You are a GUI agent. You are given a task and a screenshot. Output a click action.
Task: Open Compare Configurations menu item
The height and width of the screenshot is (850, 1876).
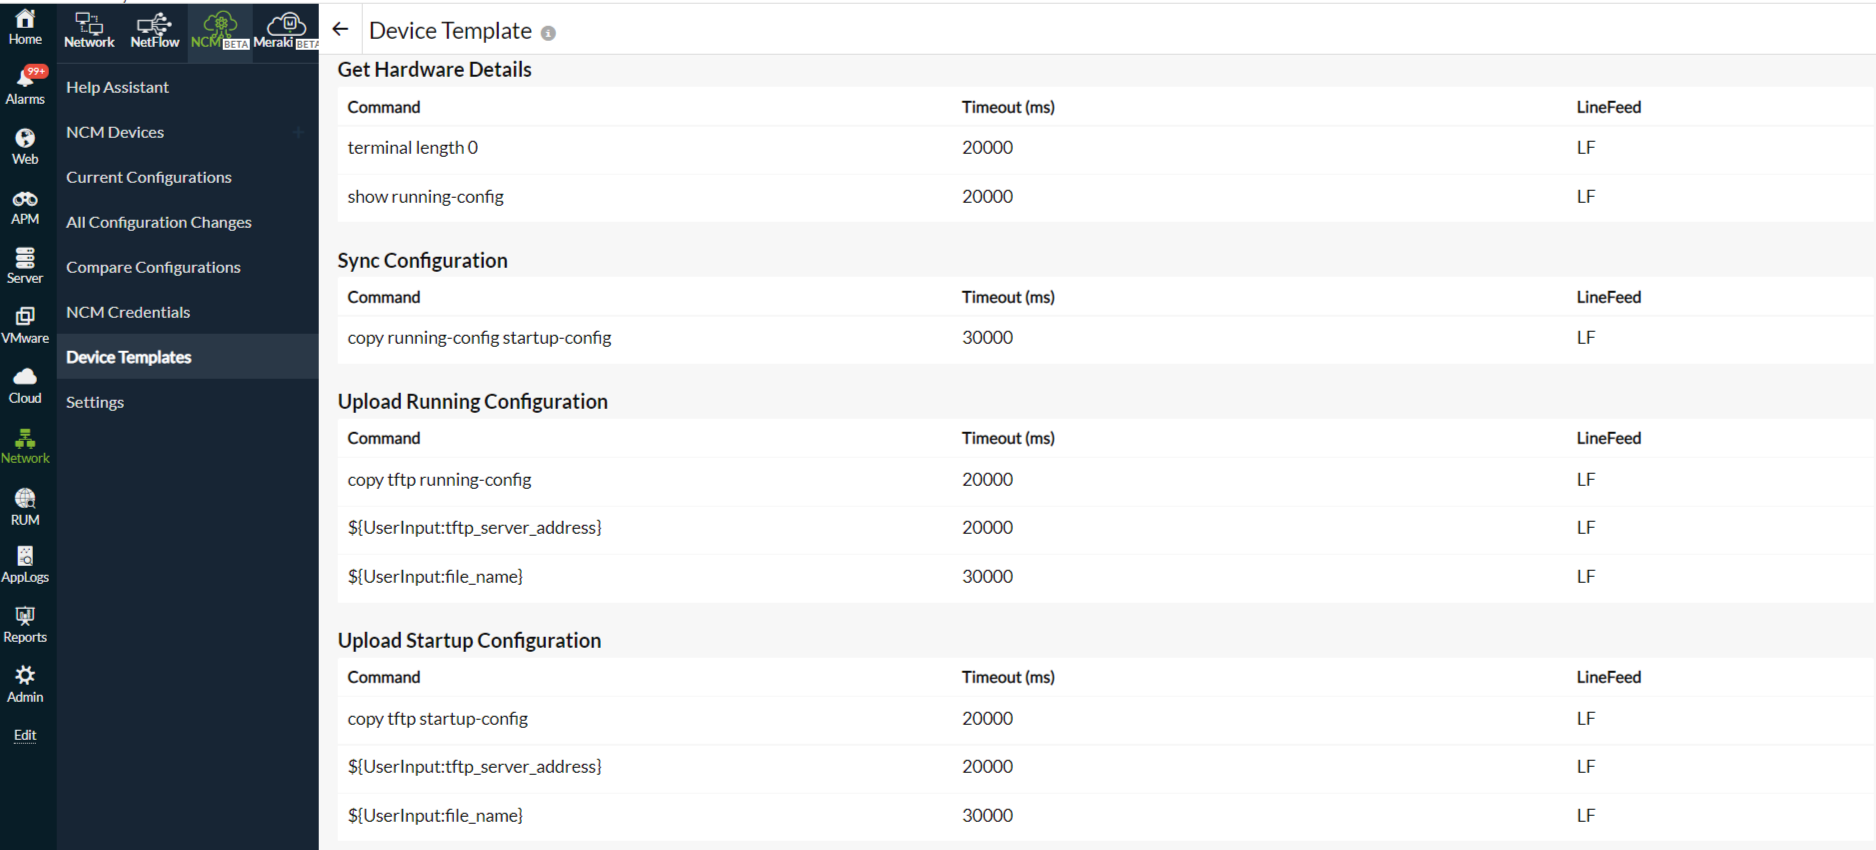153,267
